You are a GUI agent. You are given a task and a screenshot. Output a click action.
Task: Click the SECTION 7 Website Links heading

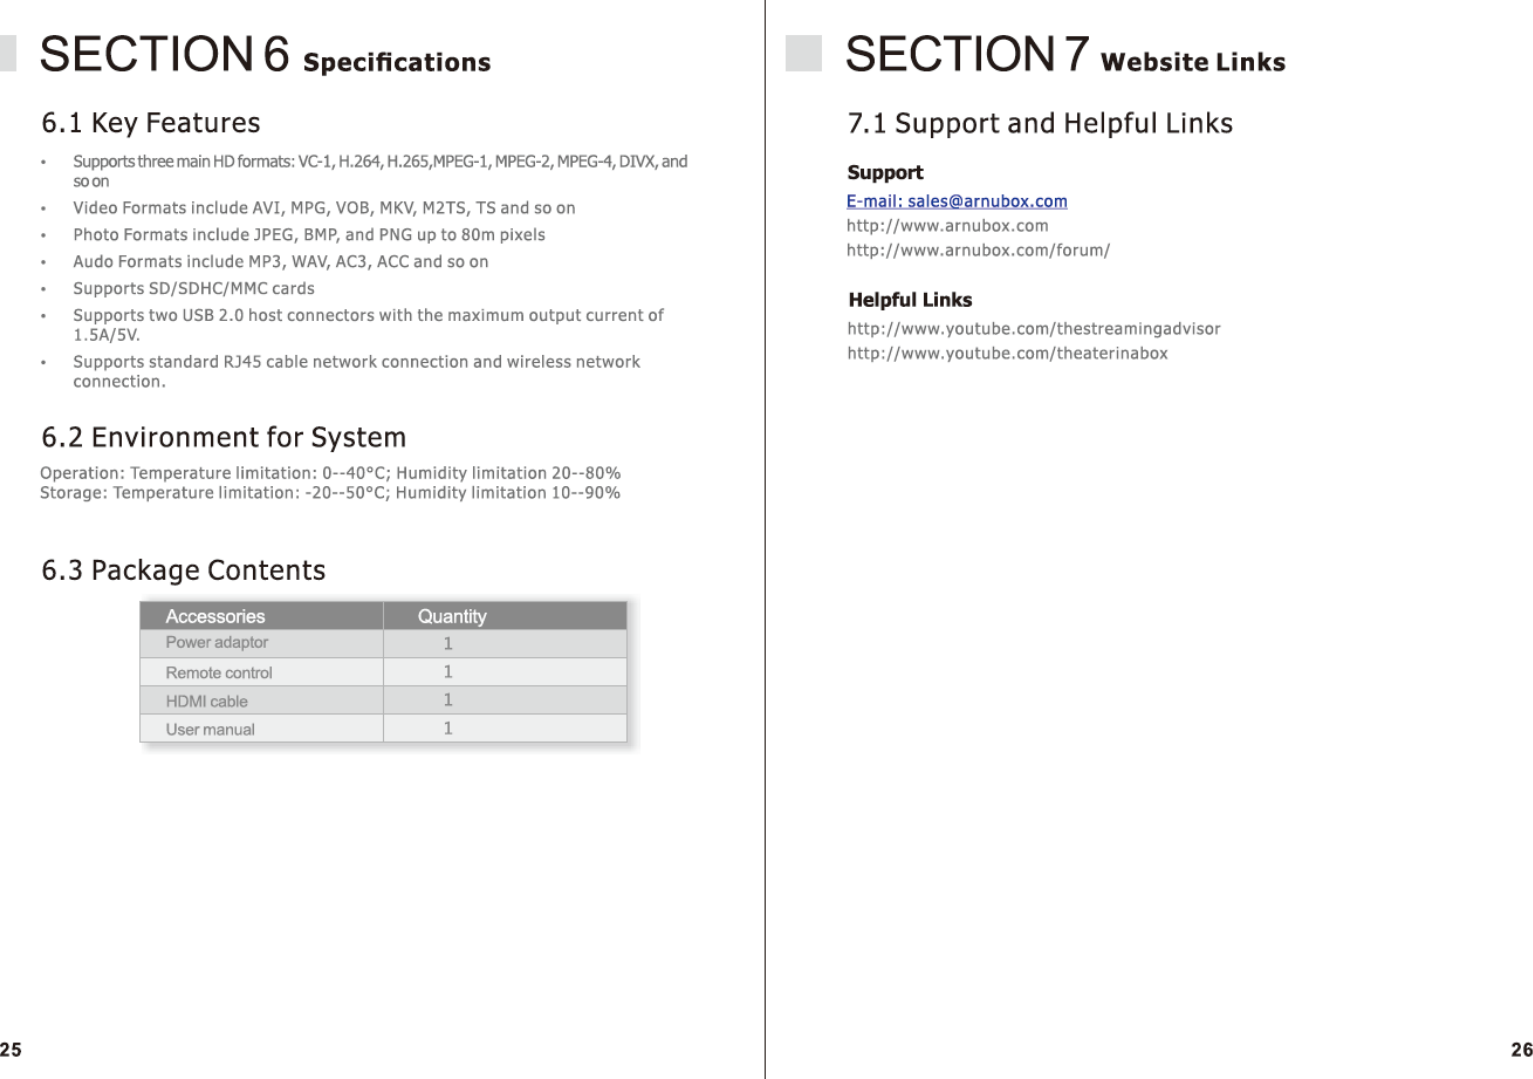point(1065,55)
